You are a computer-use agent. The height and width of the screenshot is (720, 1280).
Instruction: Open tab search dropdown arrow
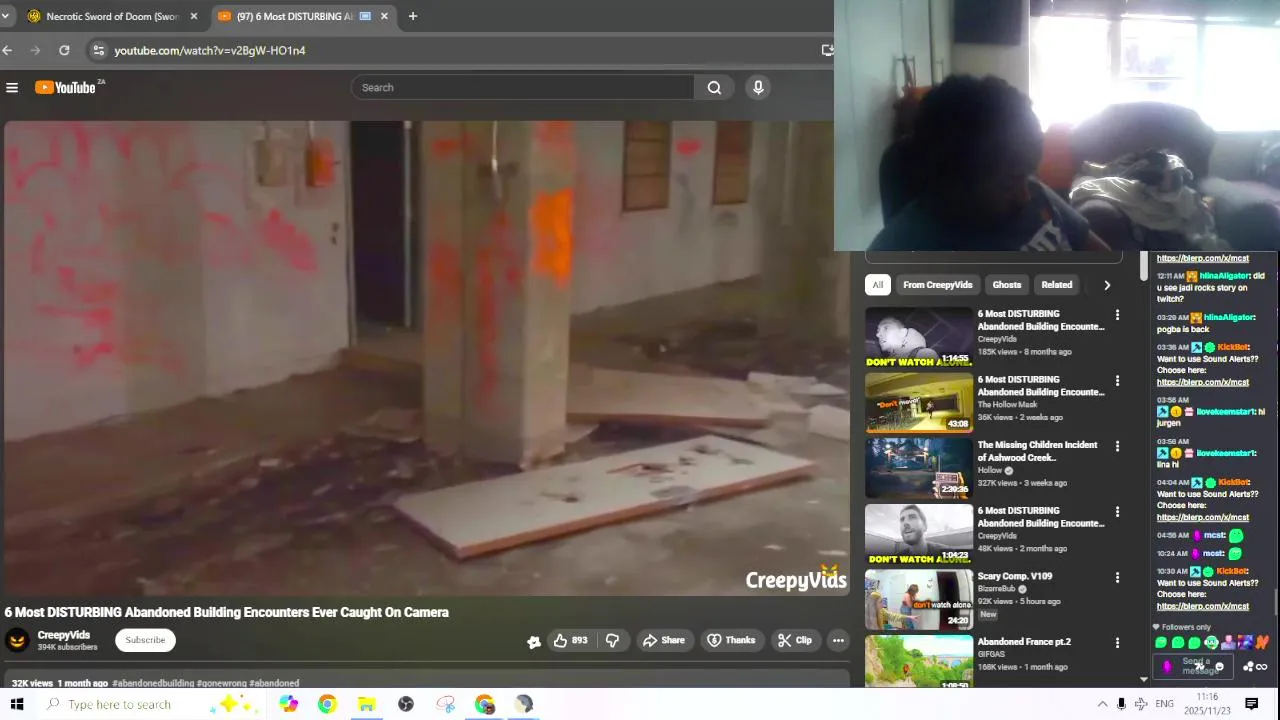(5, 16)
